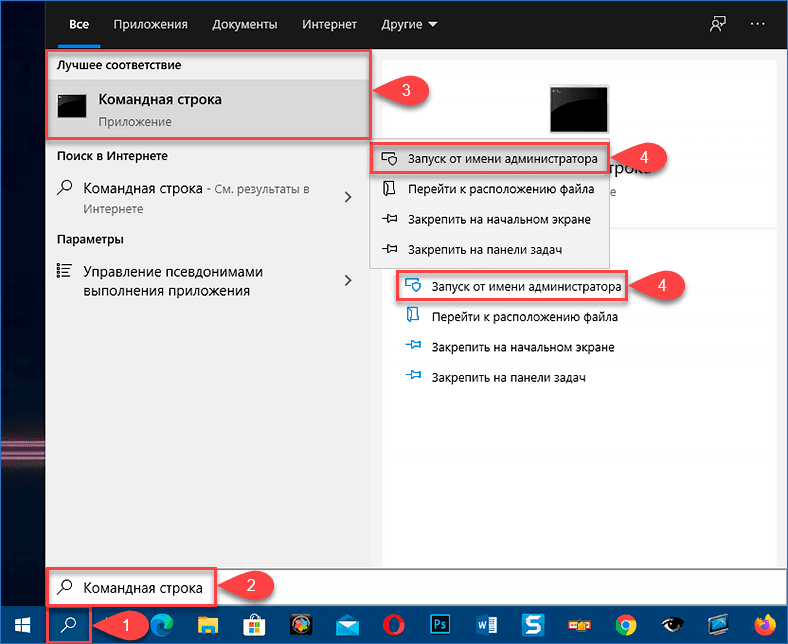Expand the 'Другие' dropdown tab
This screenshot has height=644, width=788.
pyautogui.click(x=409, y=24)
